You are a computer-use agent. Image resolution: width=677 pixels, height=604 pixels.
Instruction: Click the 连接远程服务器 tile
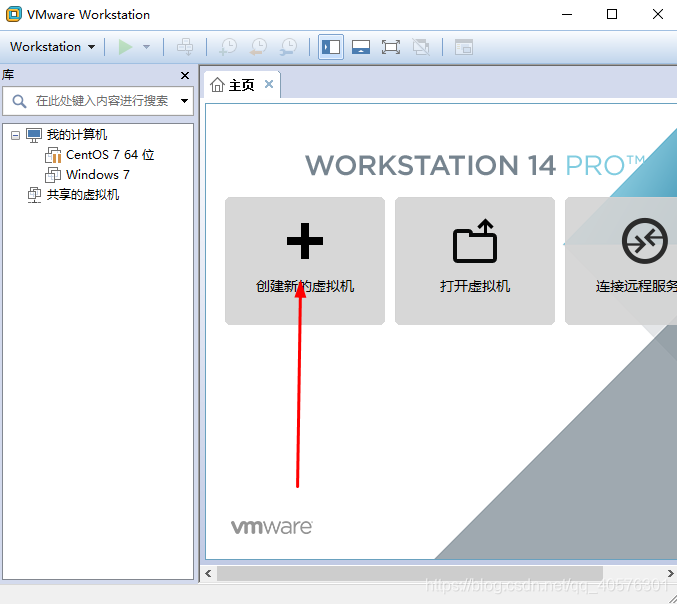pyautogui.click(x=621, y=261)
